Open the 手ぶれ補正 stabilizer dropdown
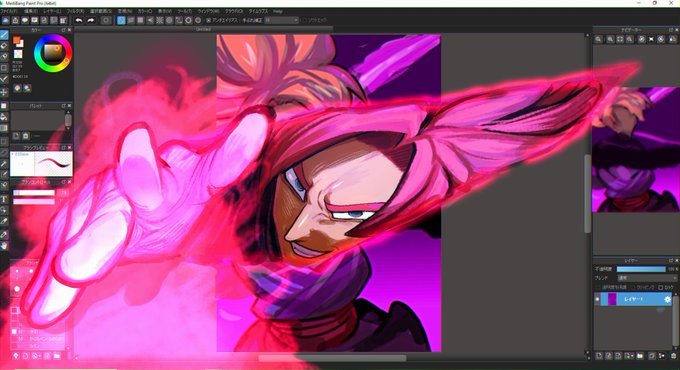Screen dimensions: 680x370 pos(282,20)
